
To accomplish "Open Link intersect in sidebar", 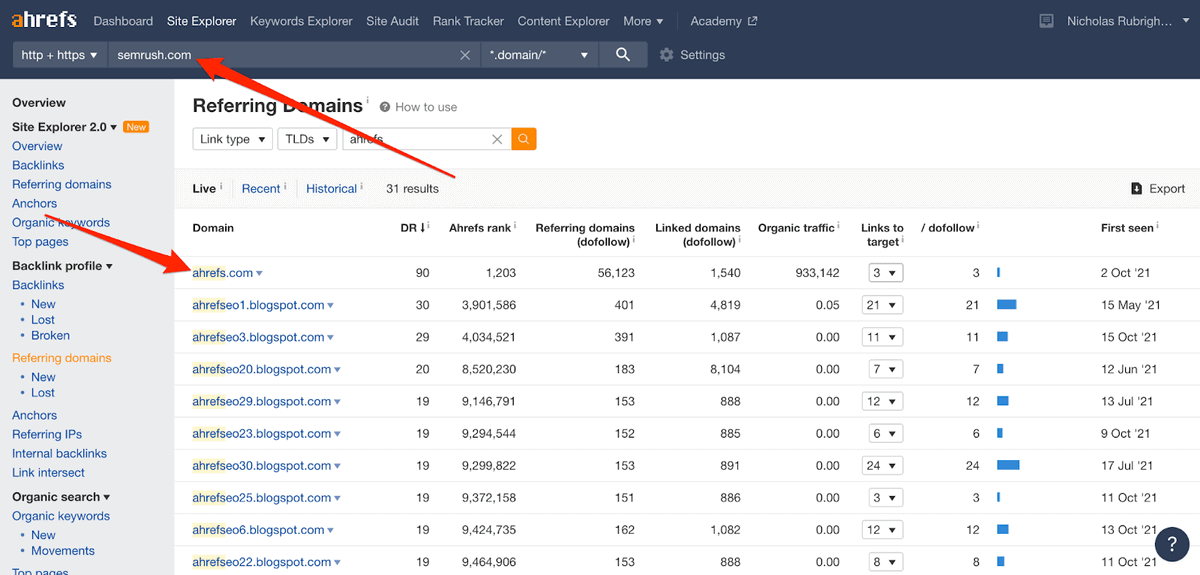I will [48, 472].
